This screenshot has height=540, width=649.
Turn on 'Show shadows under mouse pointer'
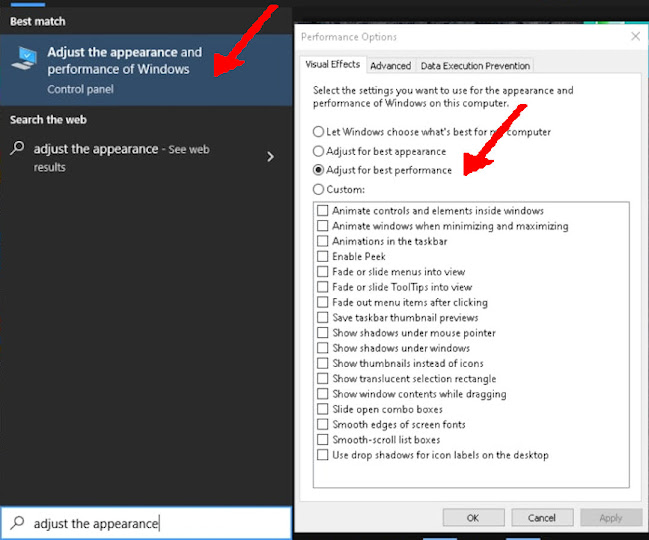pos(322,333)
